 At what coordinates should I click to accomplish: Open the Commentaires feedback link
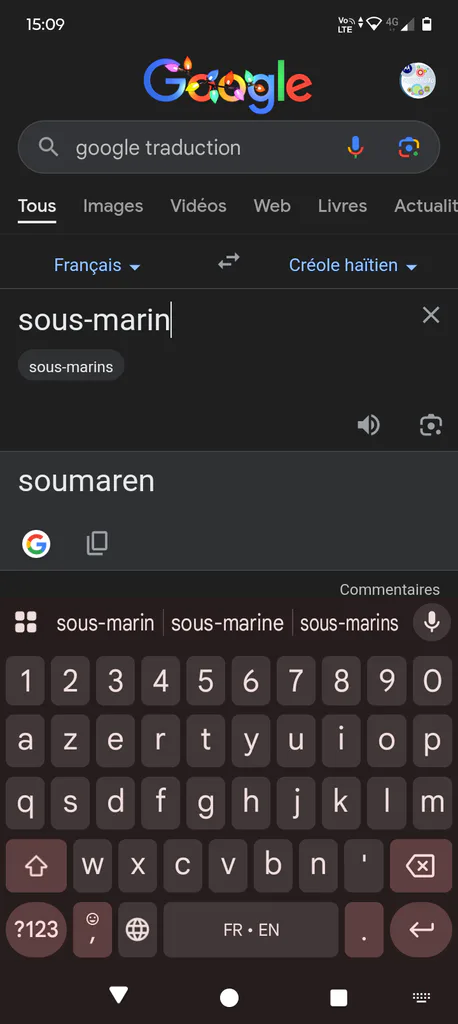click(389, 590)
